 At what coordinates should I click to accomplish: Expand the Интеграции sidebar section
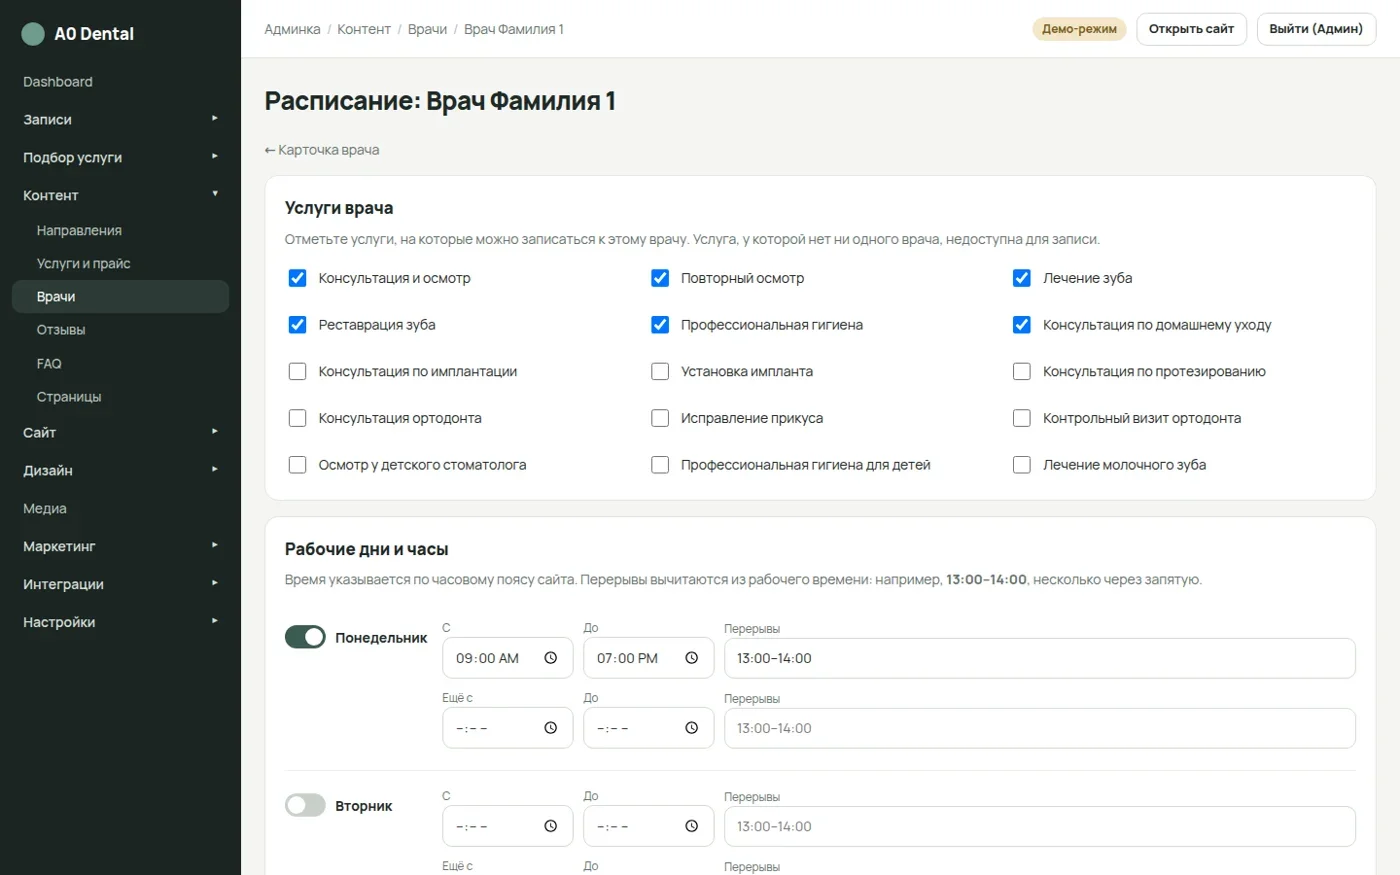tap(120, 584)
